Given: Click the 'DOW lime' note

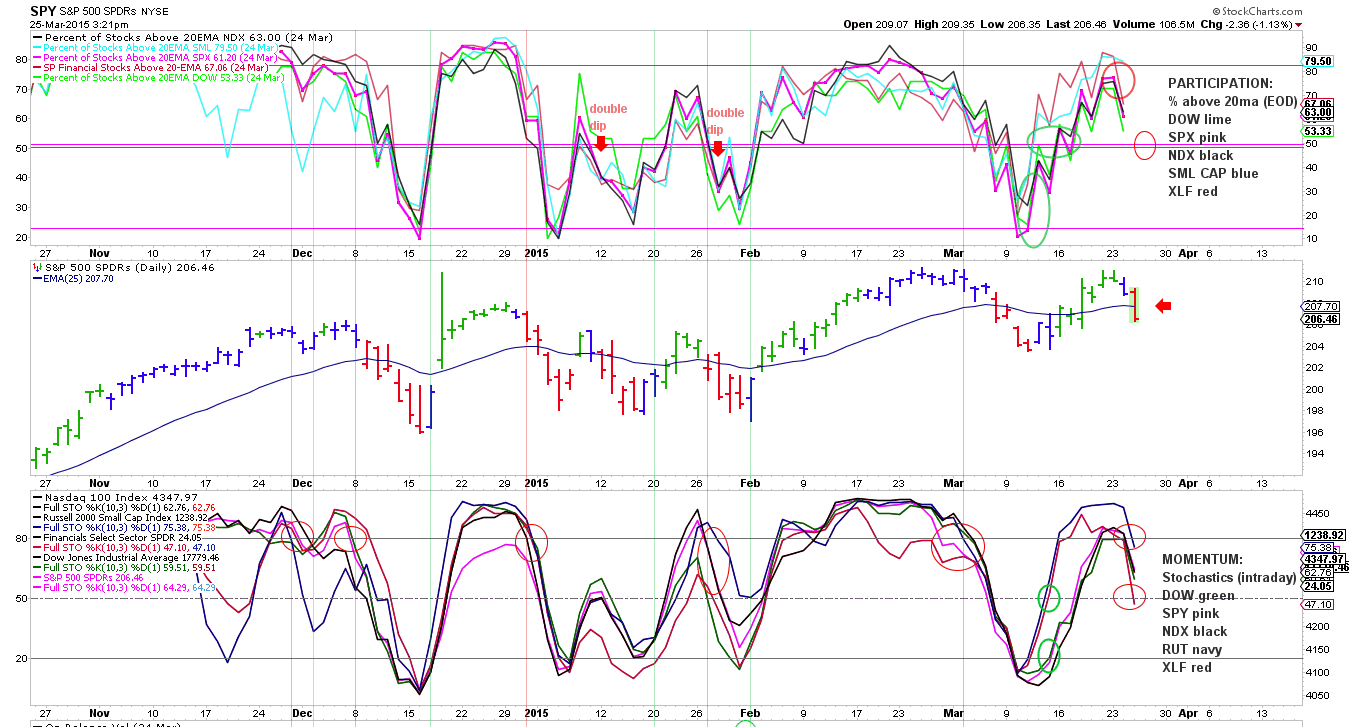Looking at the screenshot, I should point(1200,119).
